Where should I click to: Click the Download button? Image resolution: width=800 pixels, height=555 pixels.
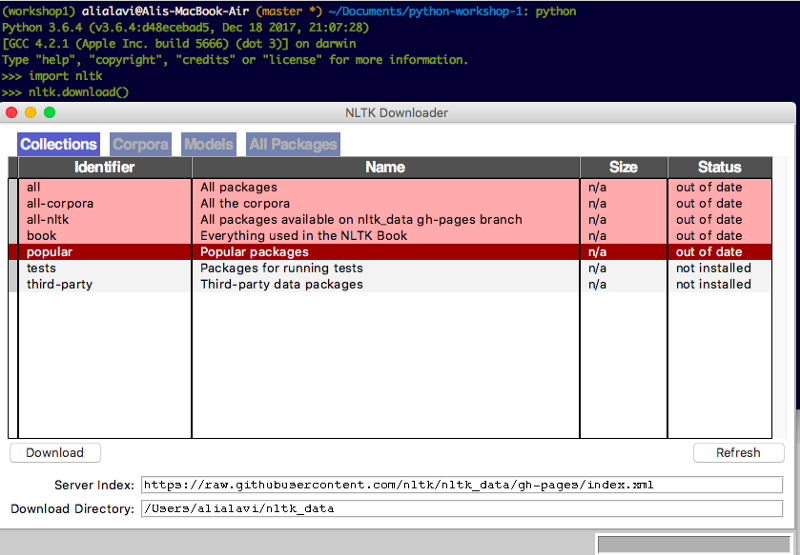[55, 452]
